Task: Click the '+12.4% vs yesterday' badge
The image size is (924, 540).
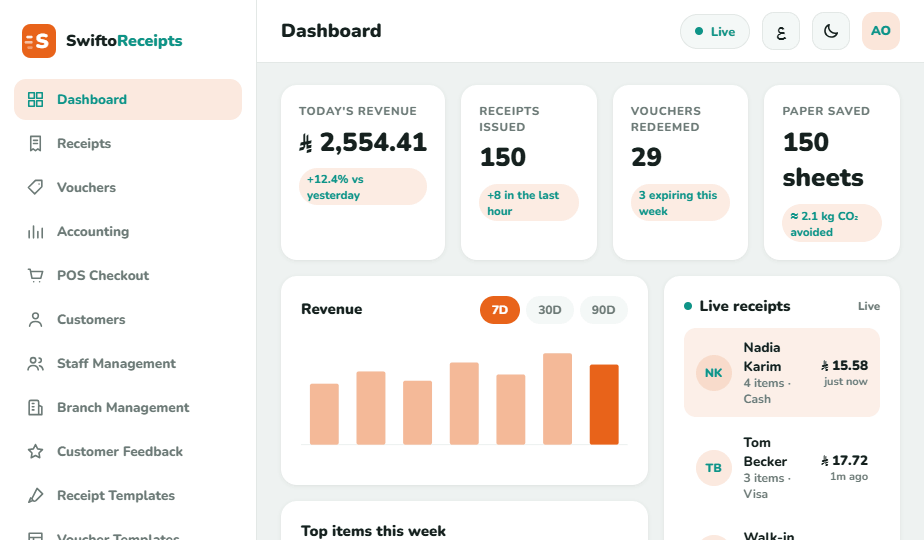Action: (363, 187)
